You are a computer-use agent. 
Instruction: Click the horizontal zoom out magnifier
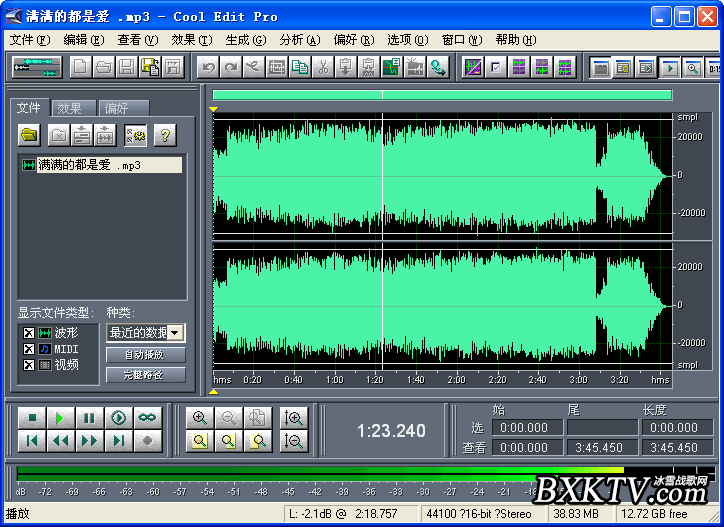(229, 418)
